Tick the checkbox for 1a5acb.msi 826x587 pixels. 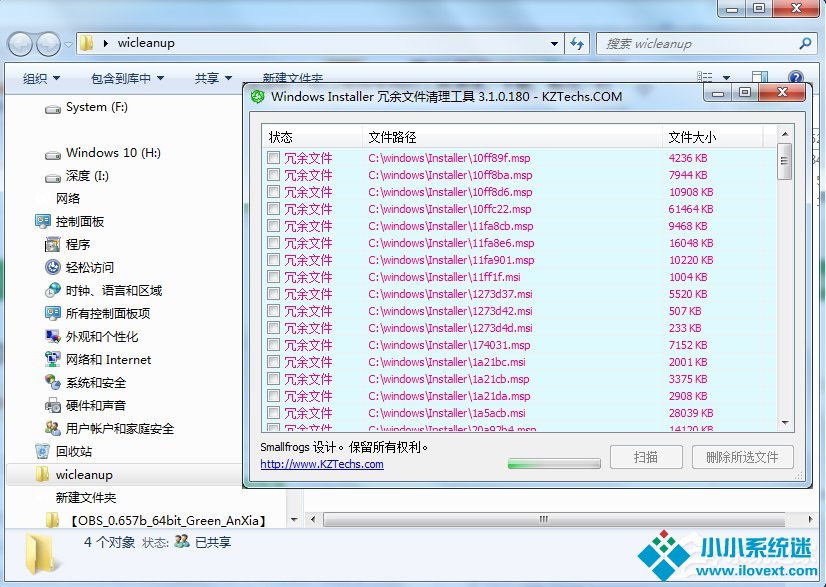point(273,413)
